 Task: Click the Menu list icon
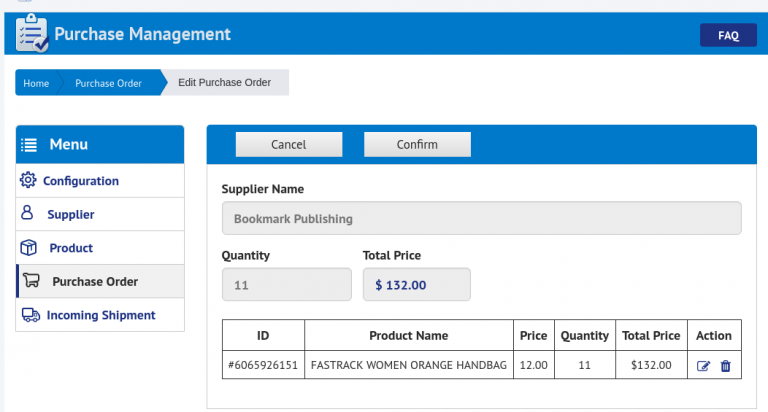tap(29, 145)
